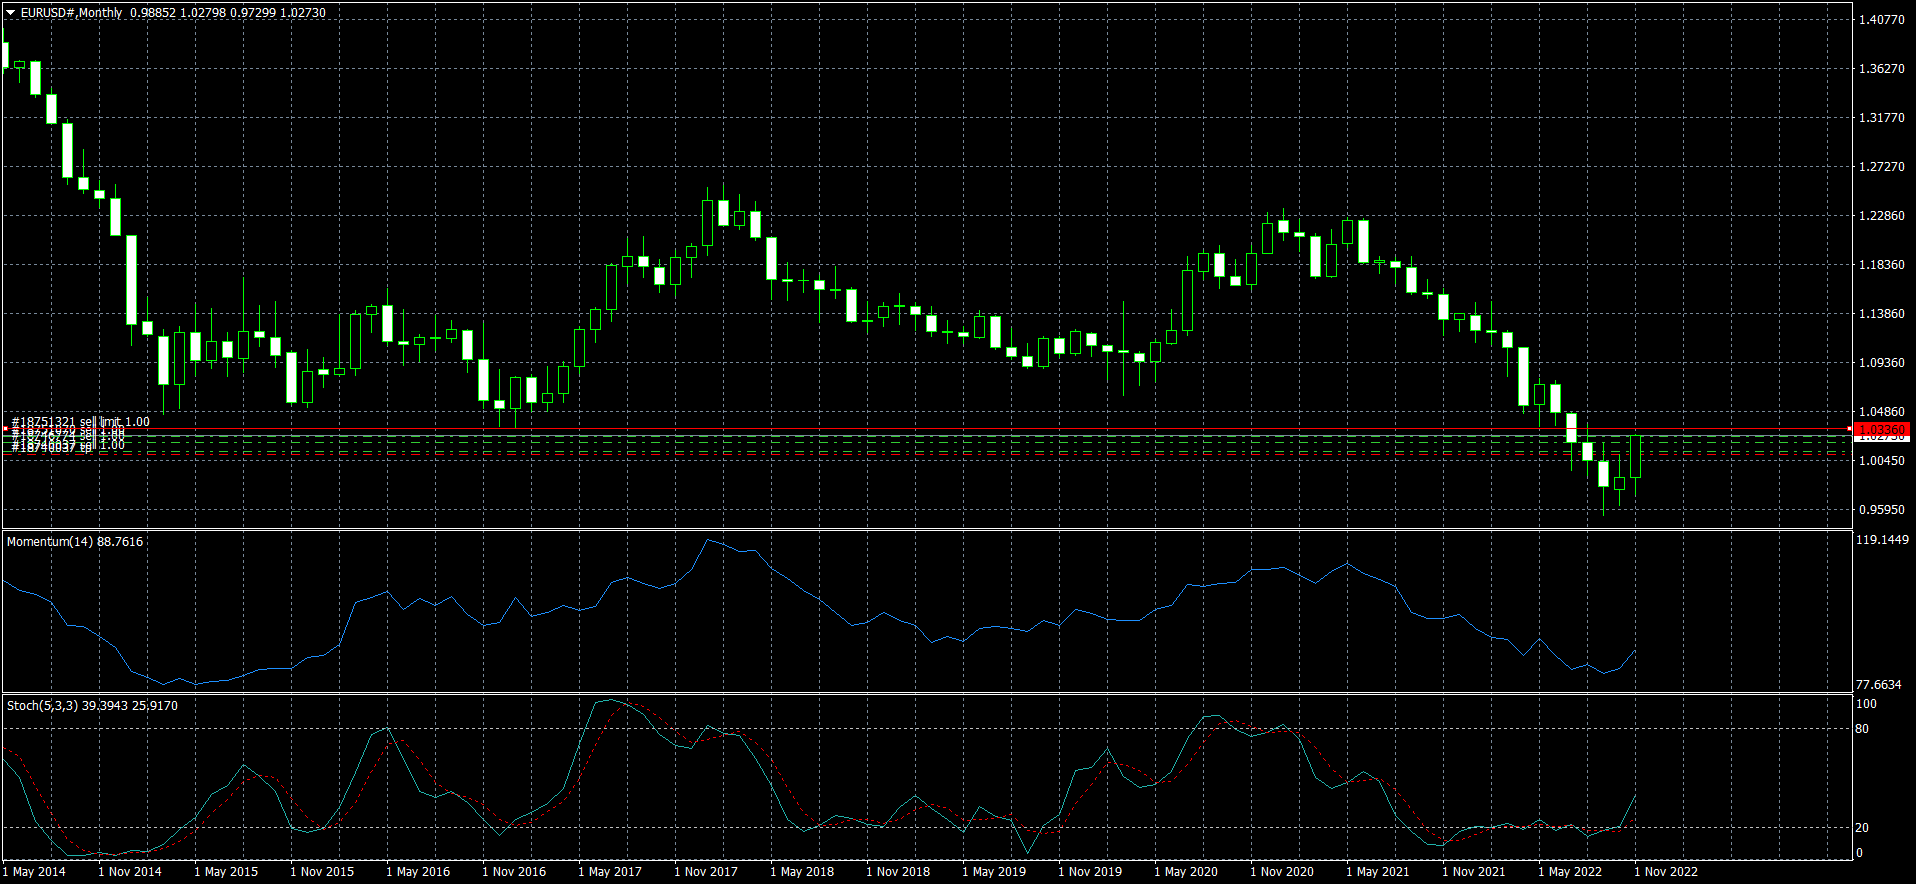The image size is (1916, 884).
Task: Select the red line's right-end square handle
Action: coord(1850,429)
